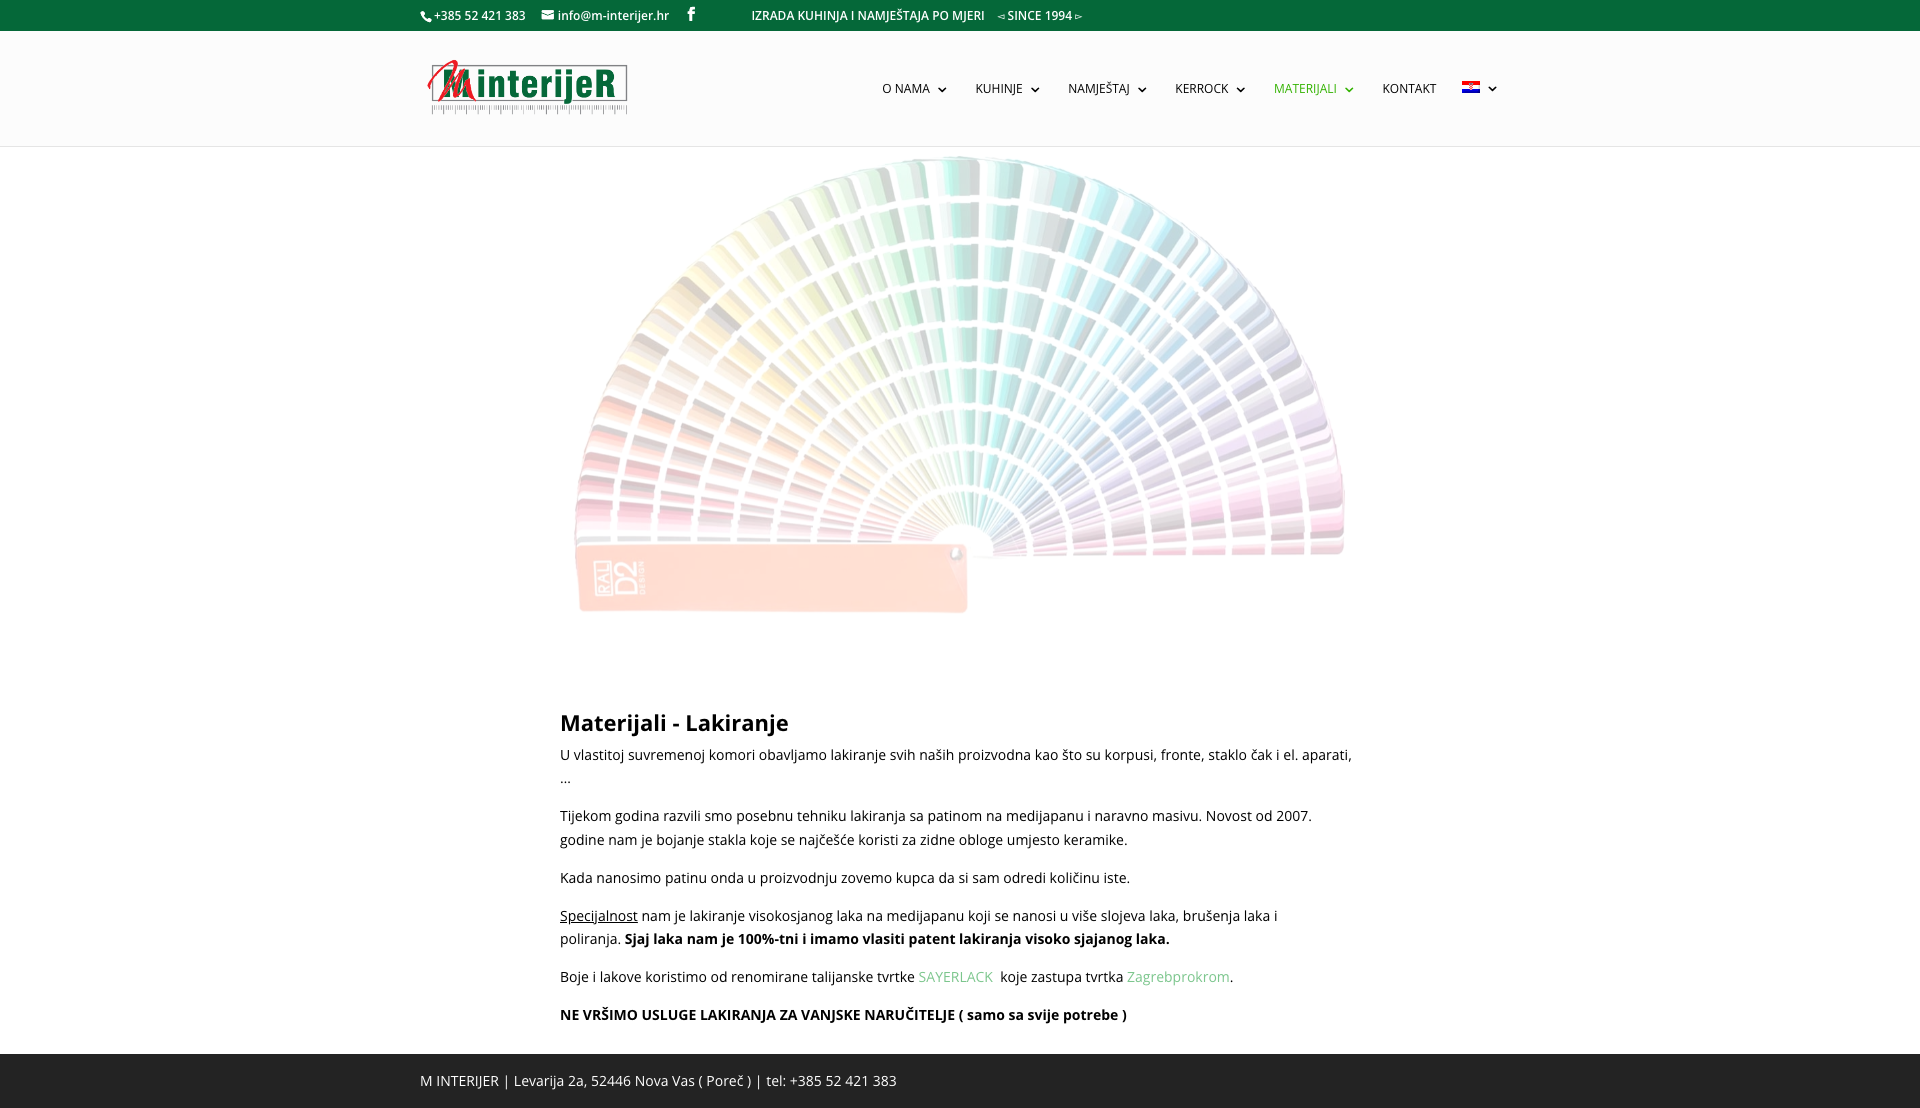Screen dimensions: 1920x1108
Task: Open the info@m-interijer.hr email link
Action: point(612,16)
